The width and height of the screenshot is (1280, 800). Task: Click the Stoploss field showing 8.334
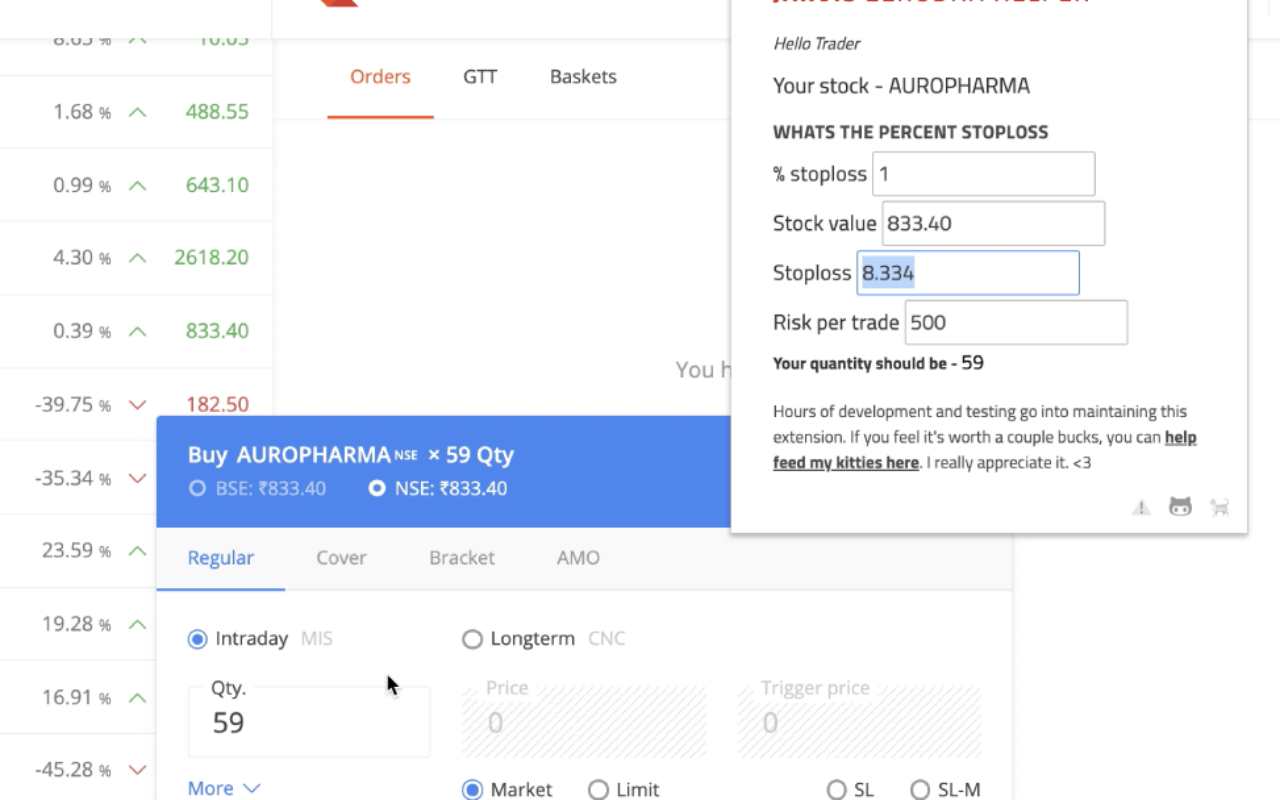tap(968, 273)
